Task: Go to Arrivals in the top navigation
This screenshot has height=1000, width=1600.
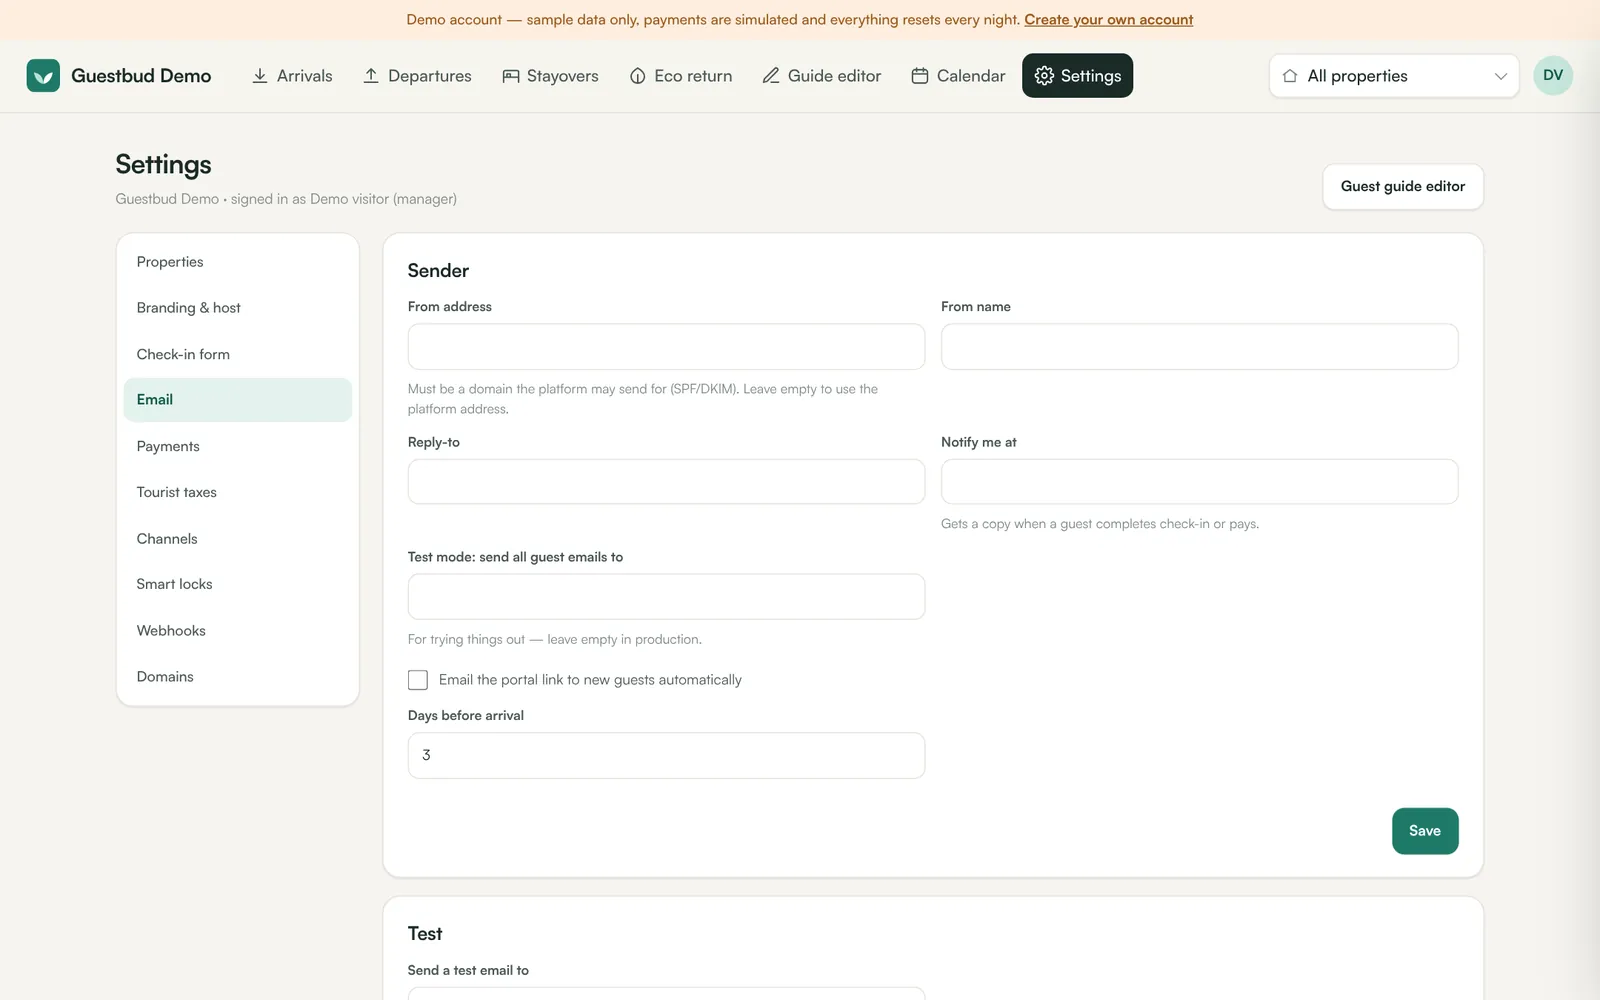Action: 292,76
